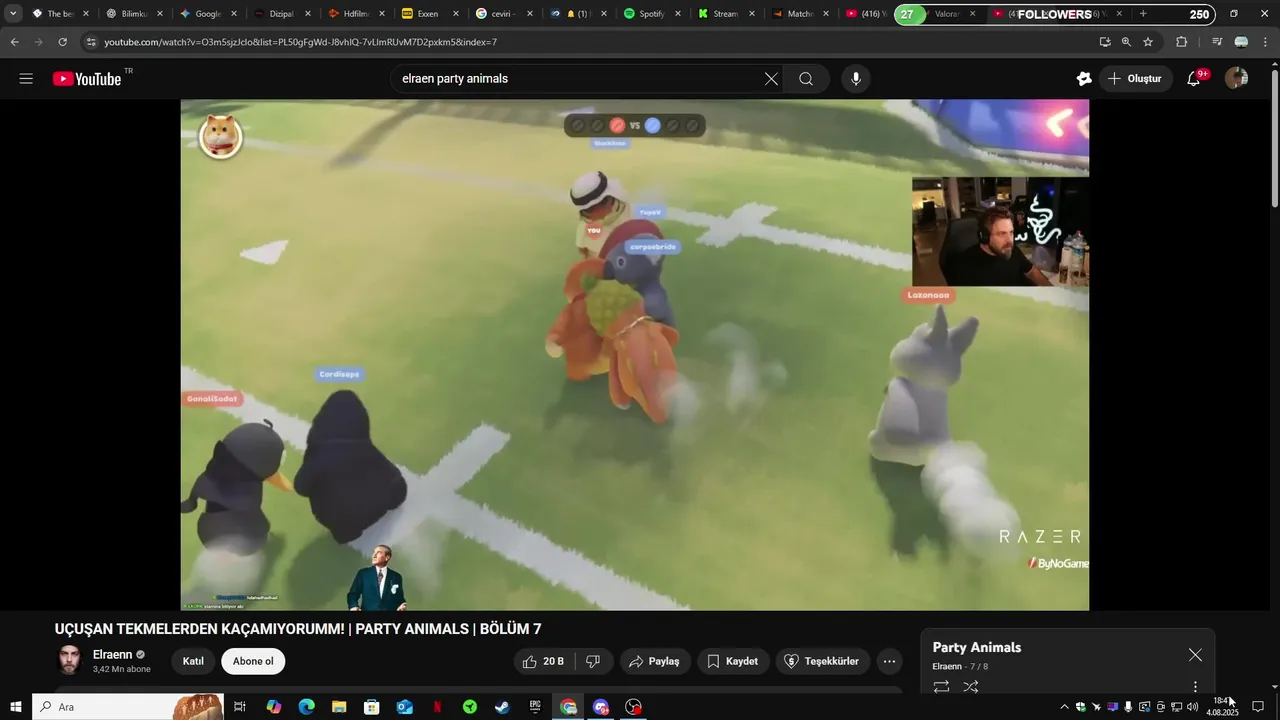The width and height of the screenshot is (1280, 720).
Task: Click the video player area
Action: pos(635,355)
